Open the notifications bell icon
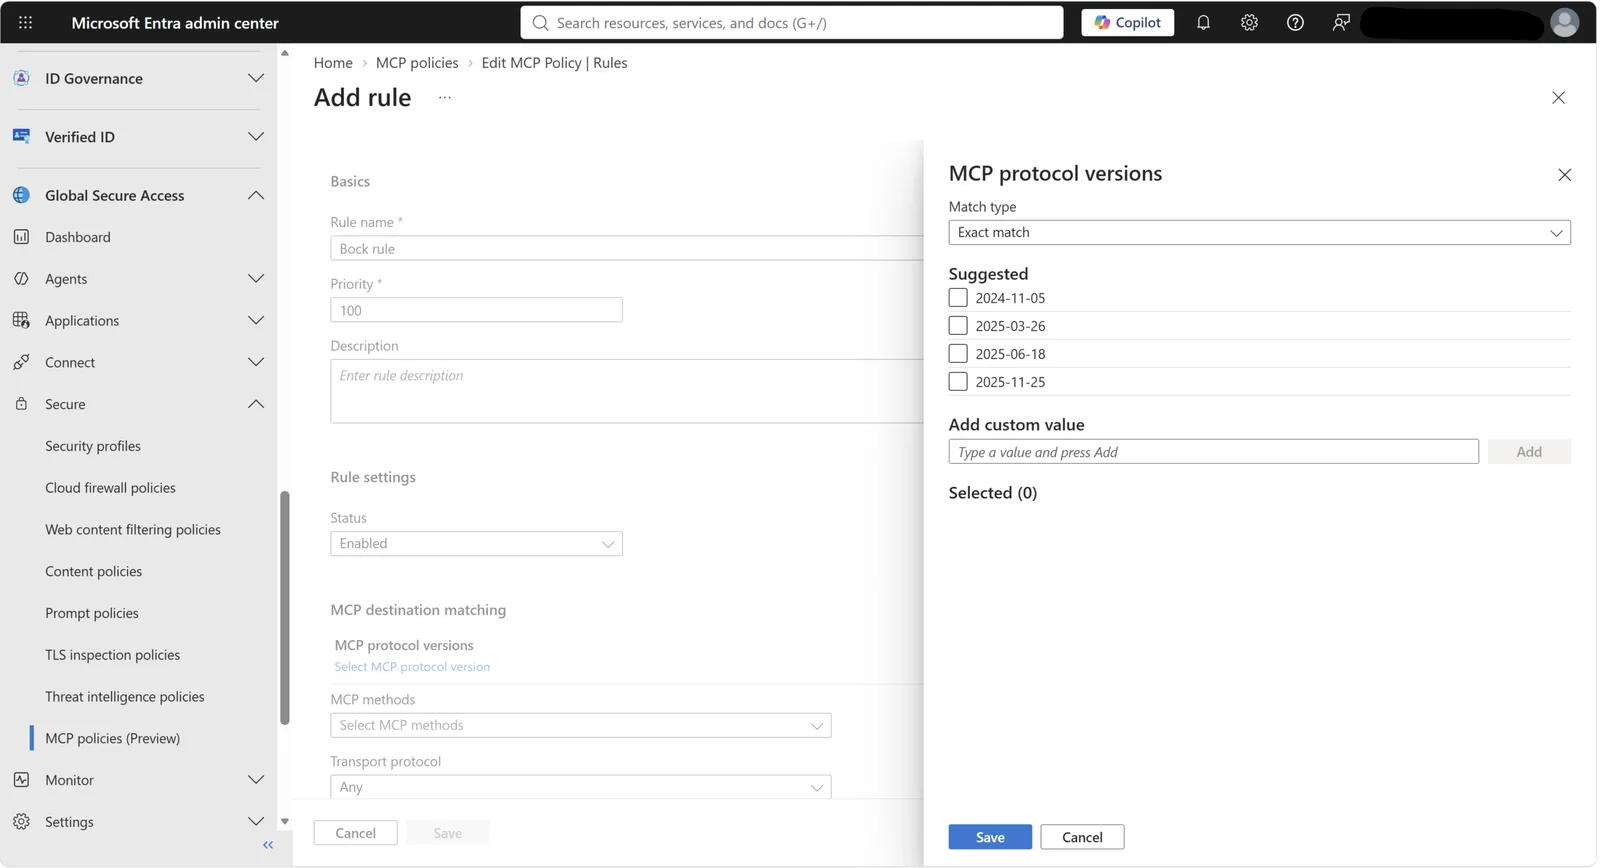The width and height of the screenshot is (1600, 868). pyautogui.click(x=1203, y=22)
